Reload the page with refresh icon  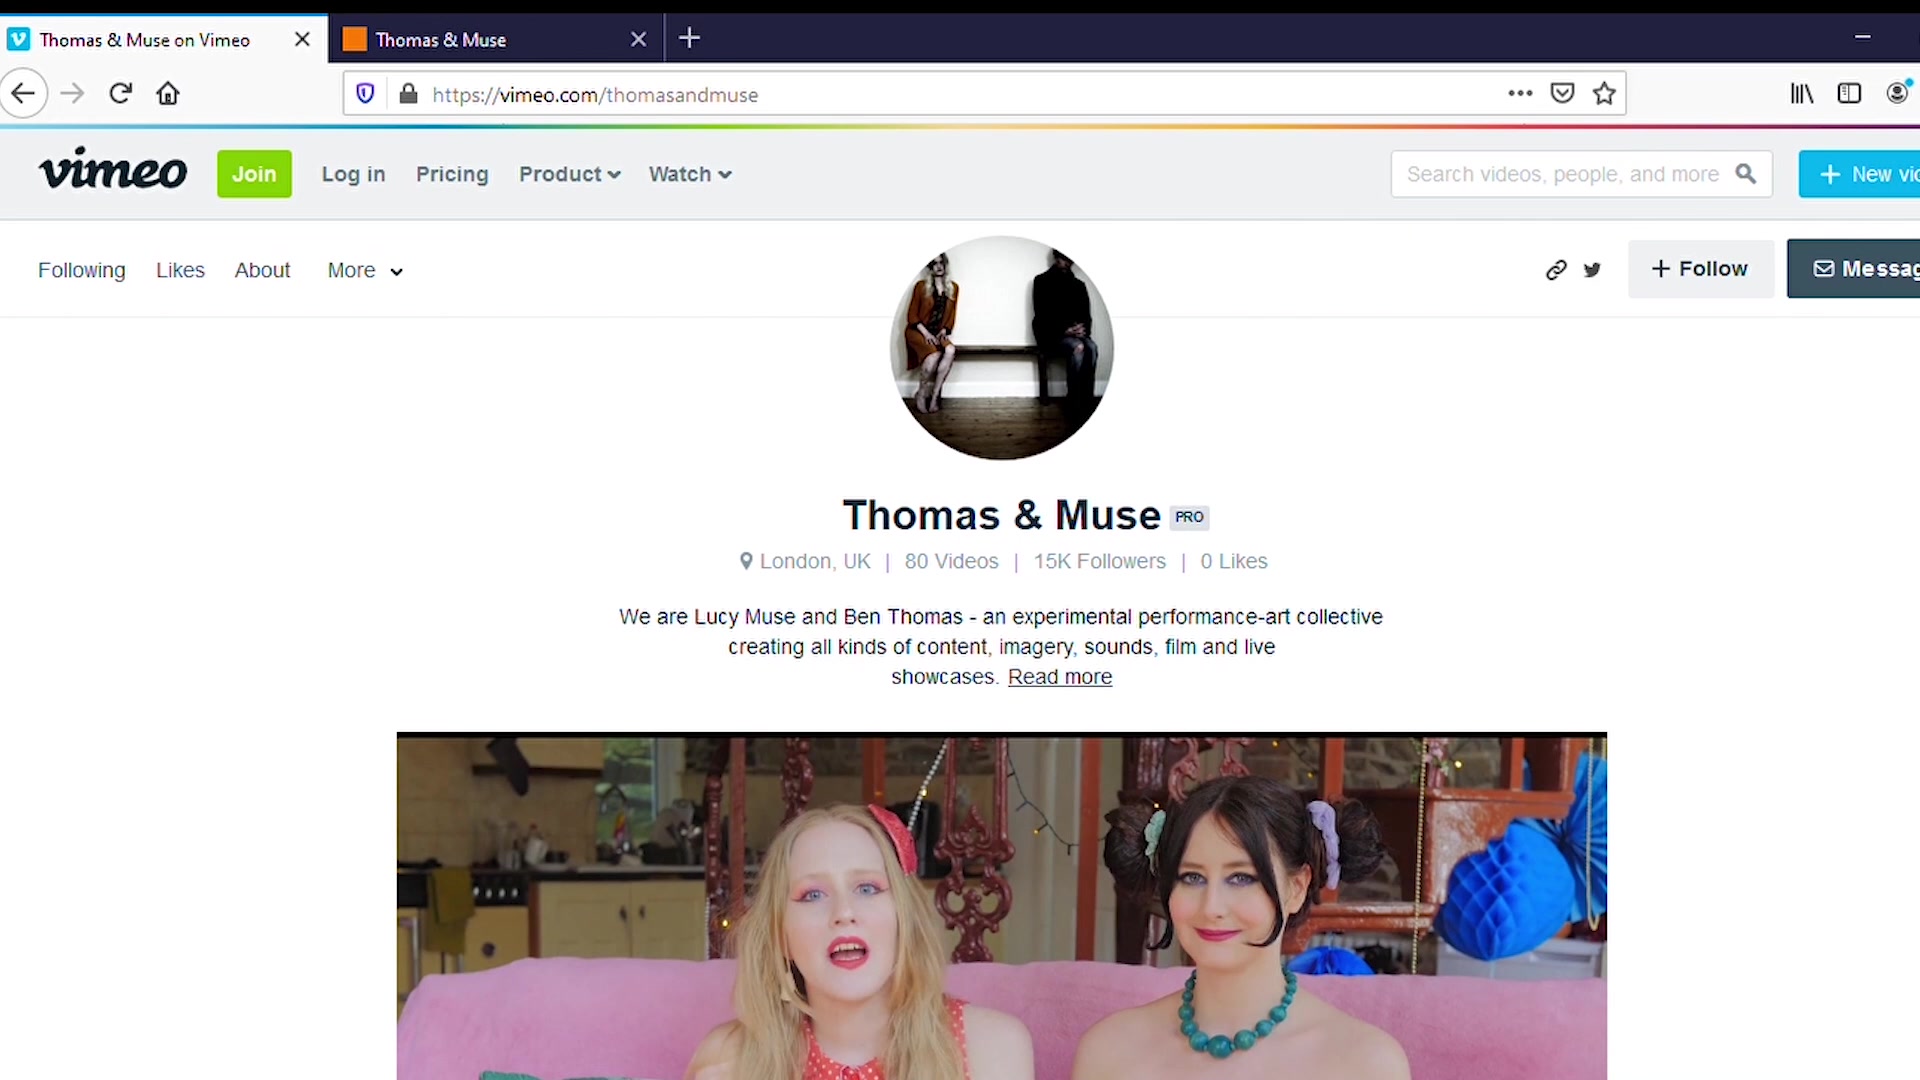click(121, 93)
